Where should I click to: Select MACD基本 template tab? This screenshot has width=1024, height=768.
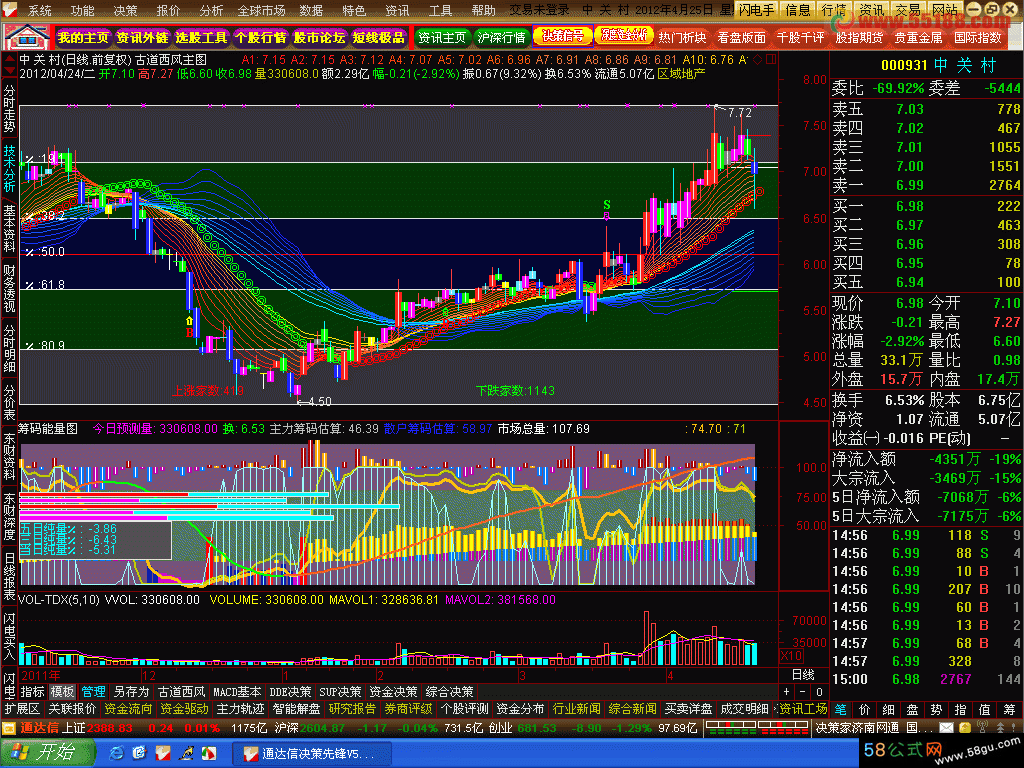237,692
